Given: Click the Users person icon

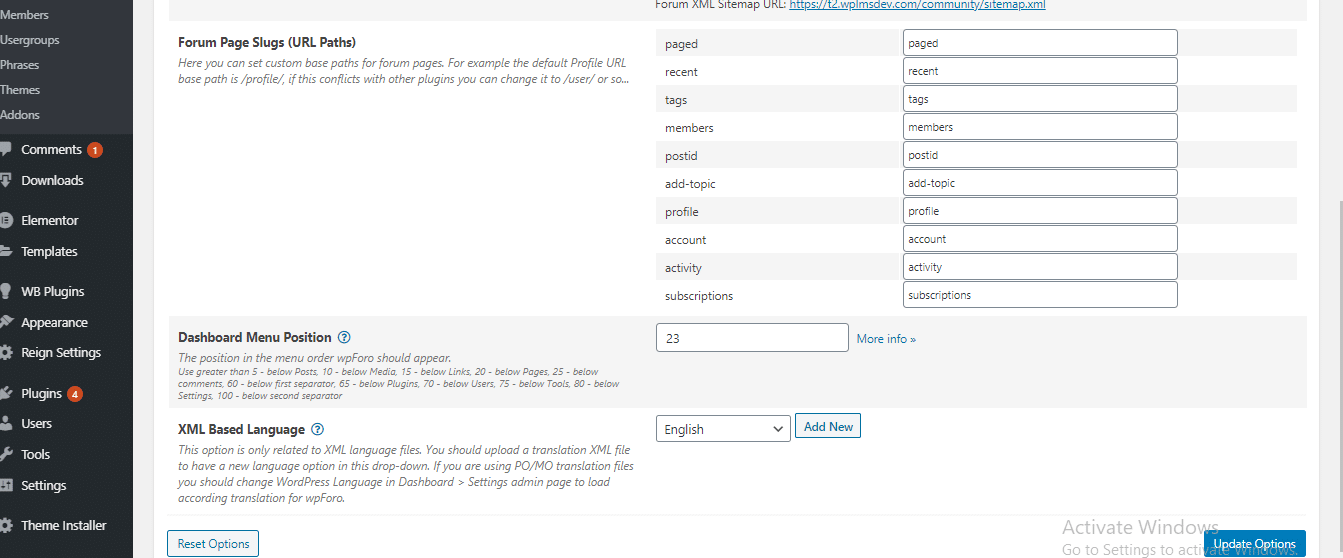Looking at the screenshot, I should click(6, 423).
